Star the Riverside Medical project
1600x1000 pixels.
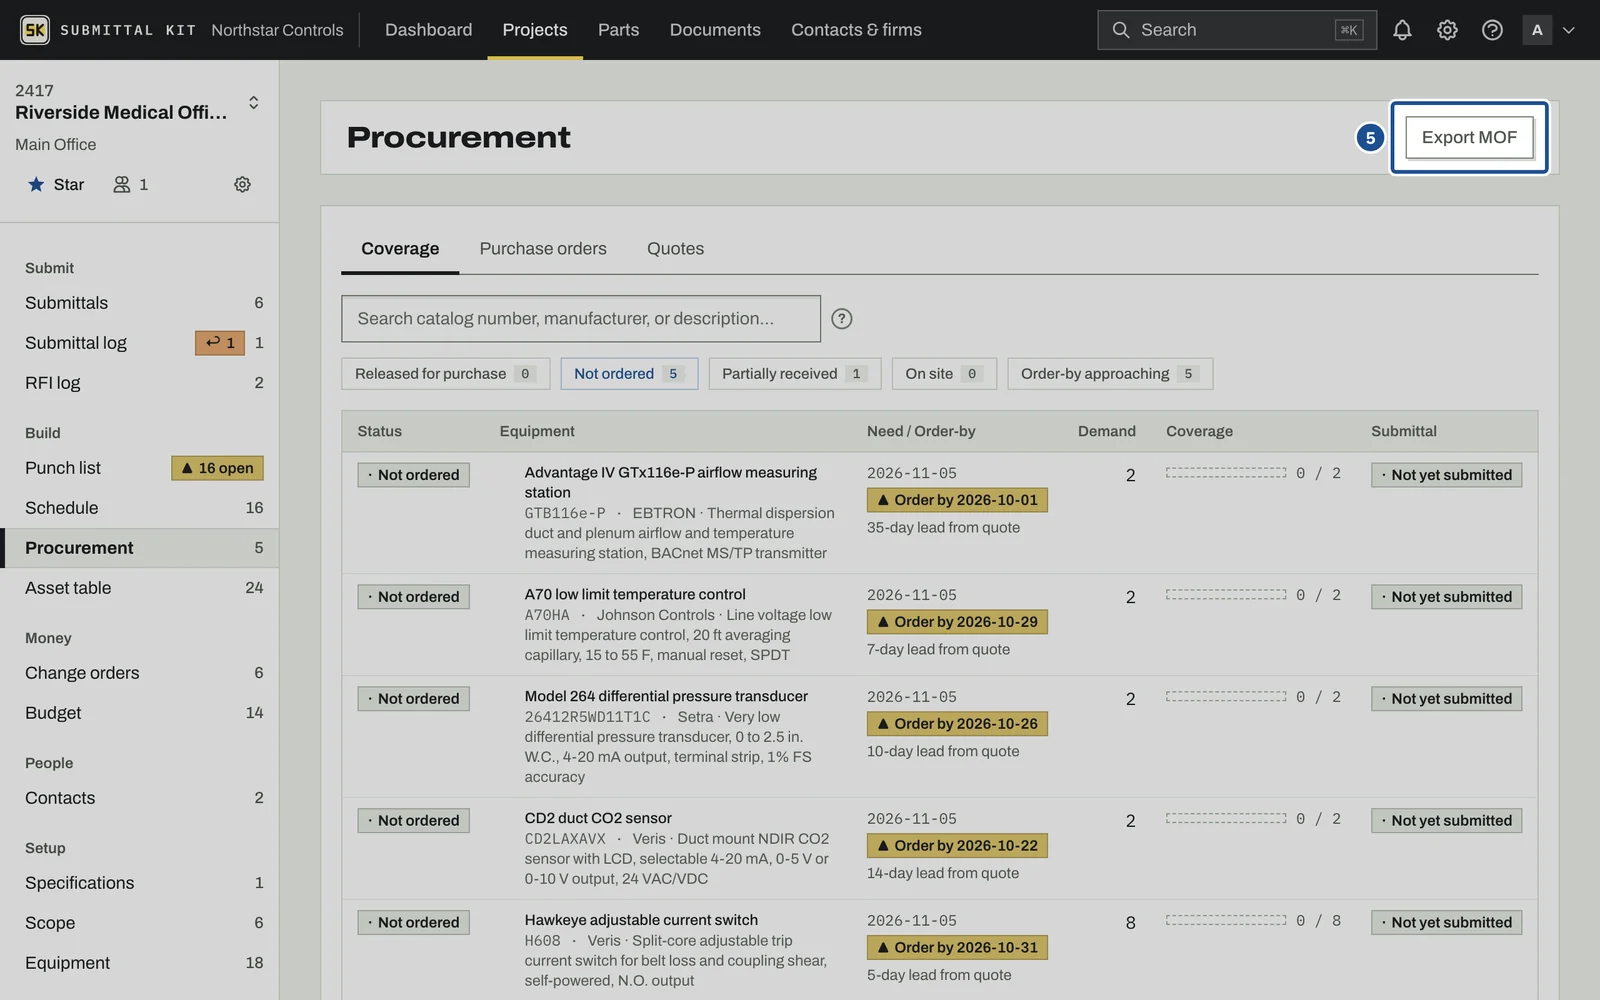(56, 184)
